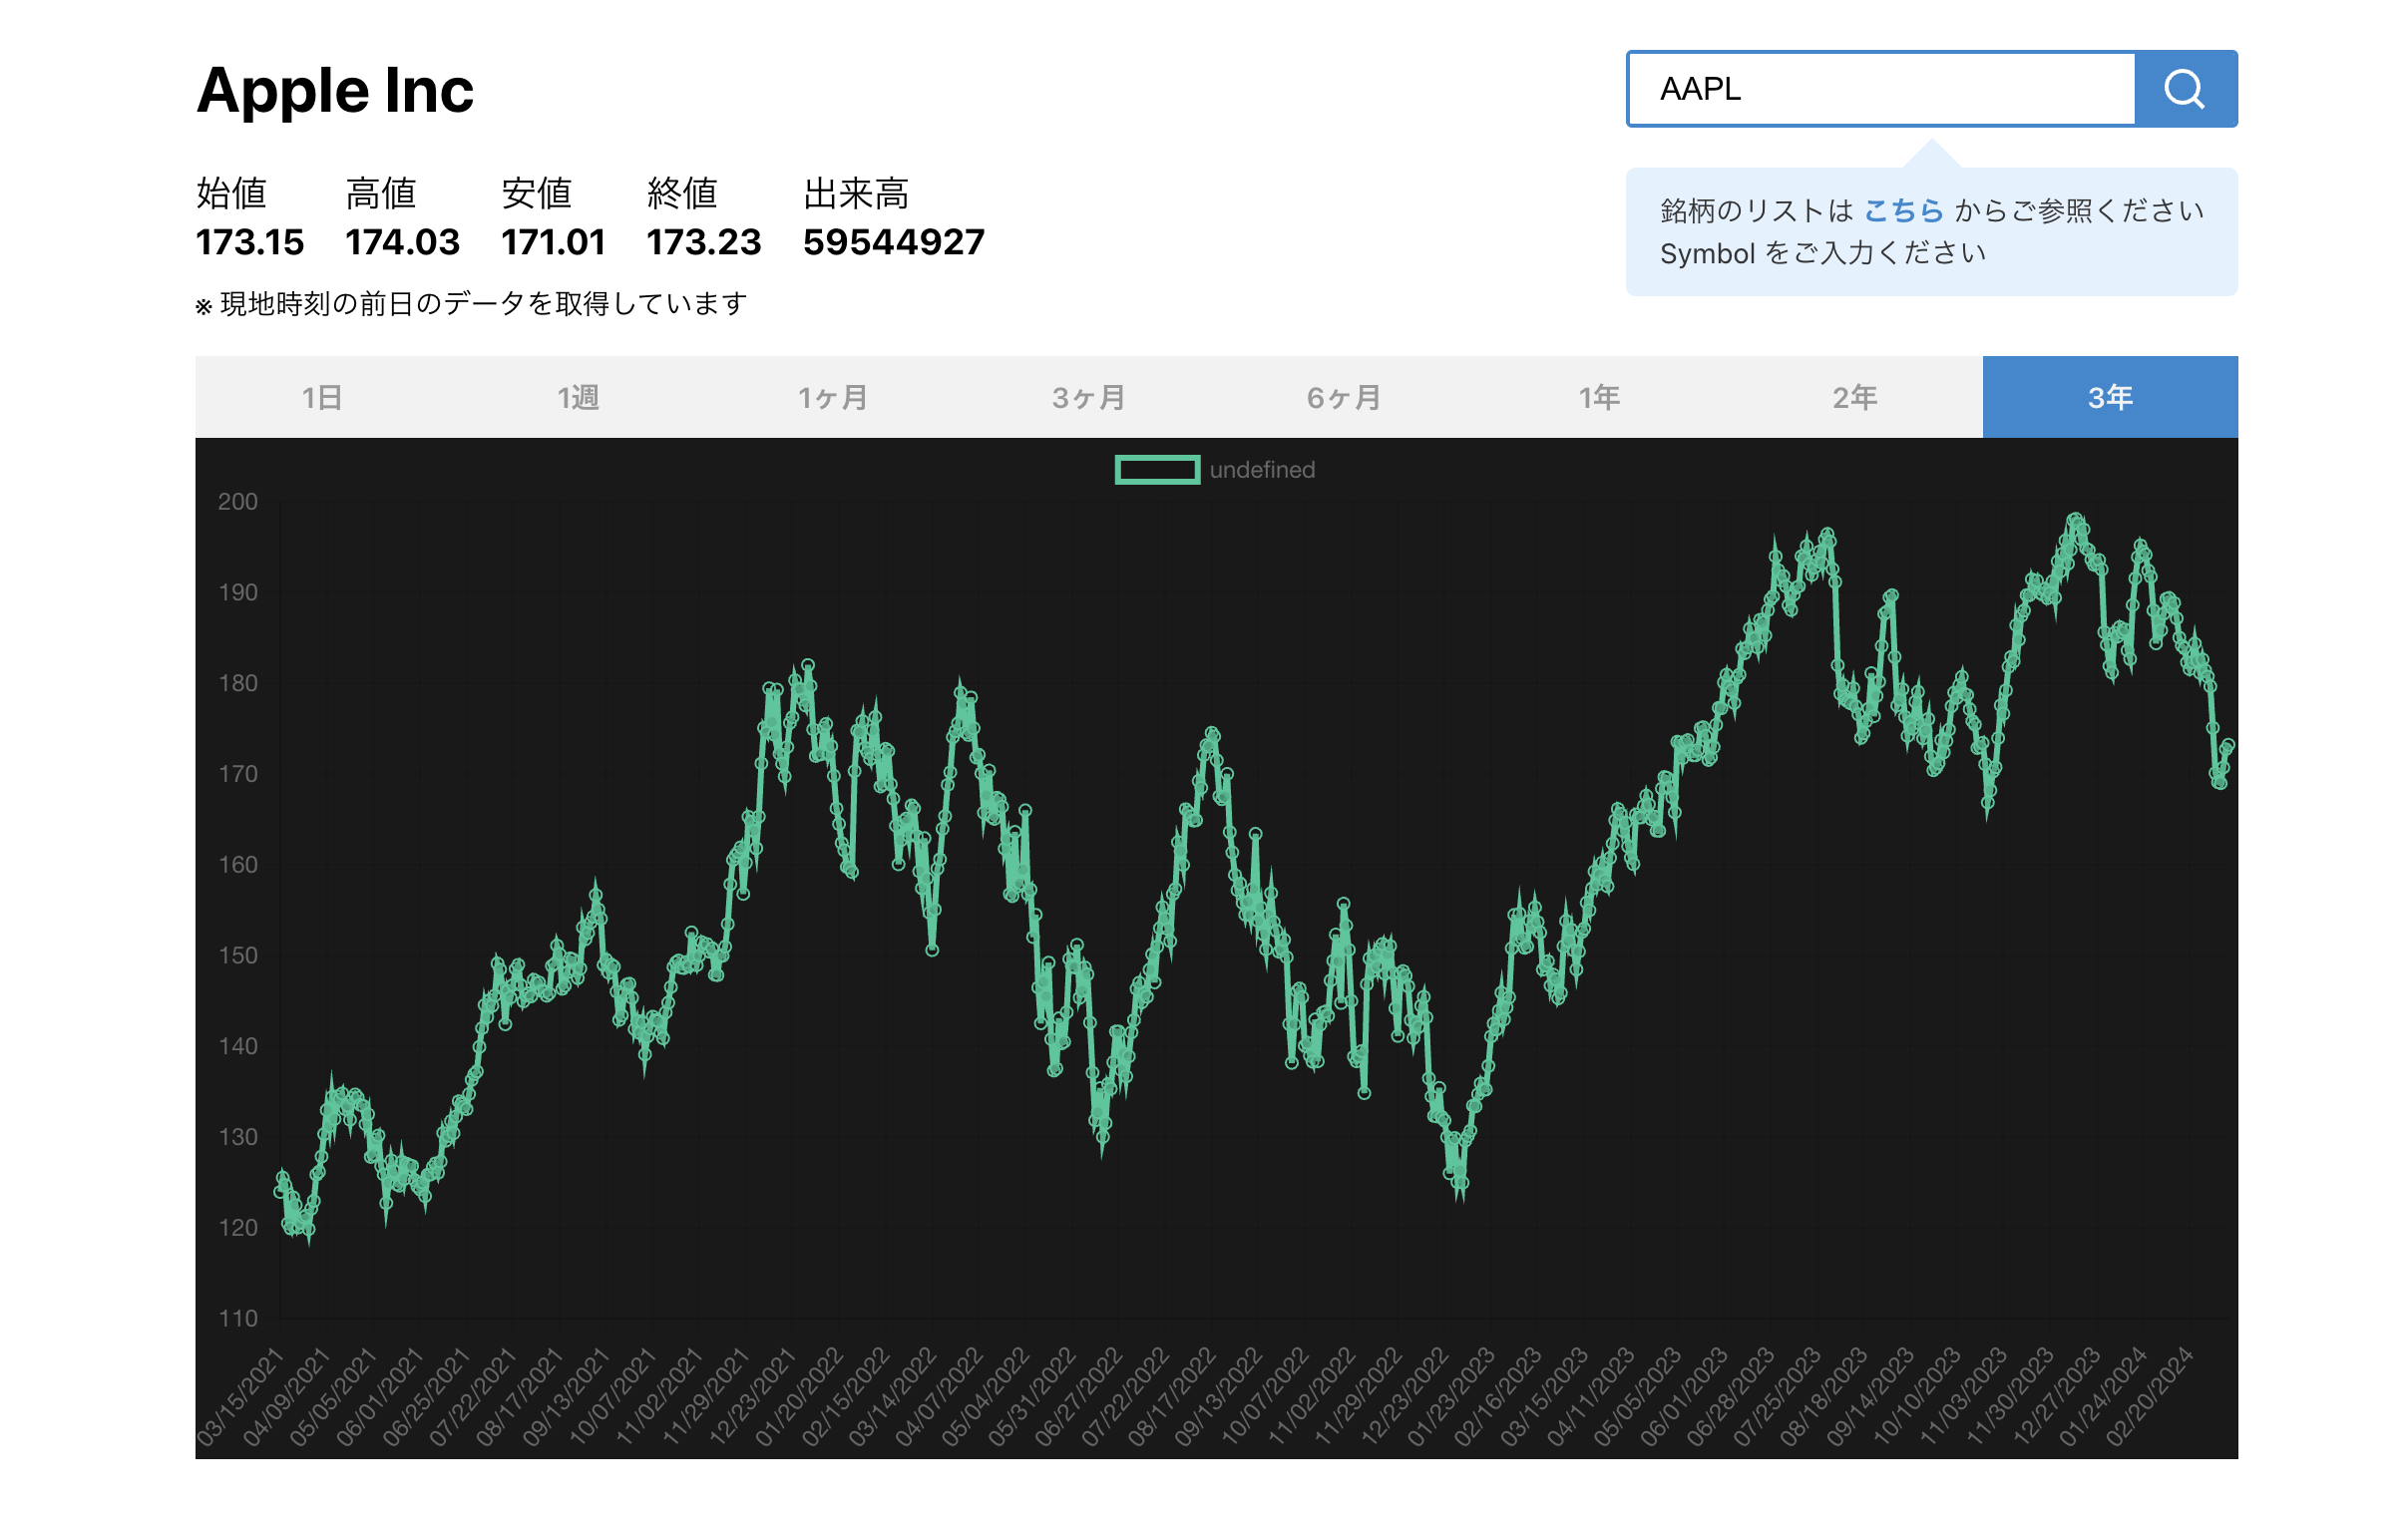Select the 1日 range tab
The width and height of the screenshot is (2408, 1526).
click(x=323, y=397)
